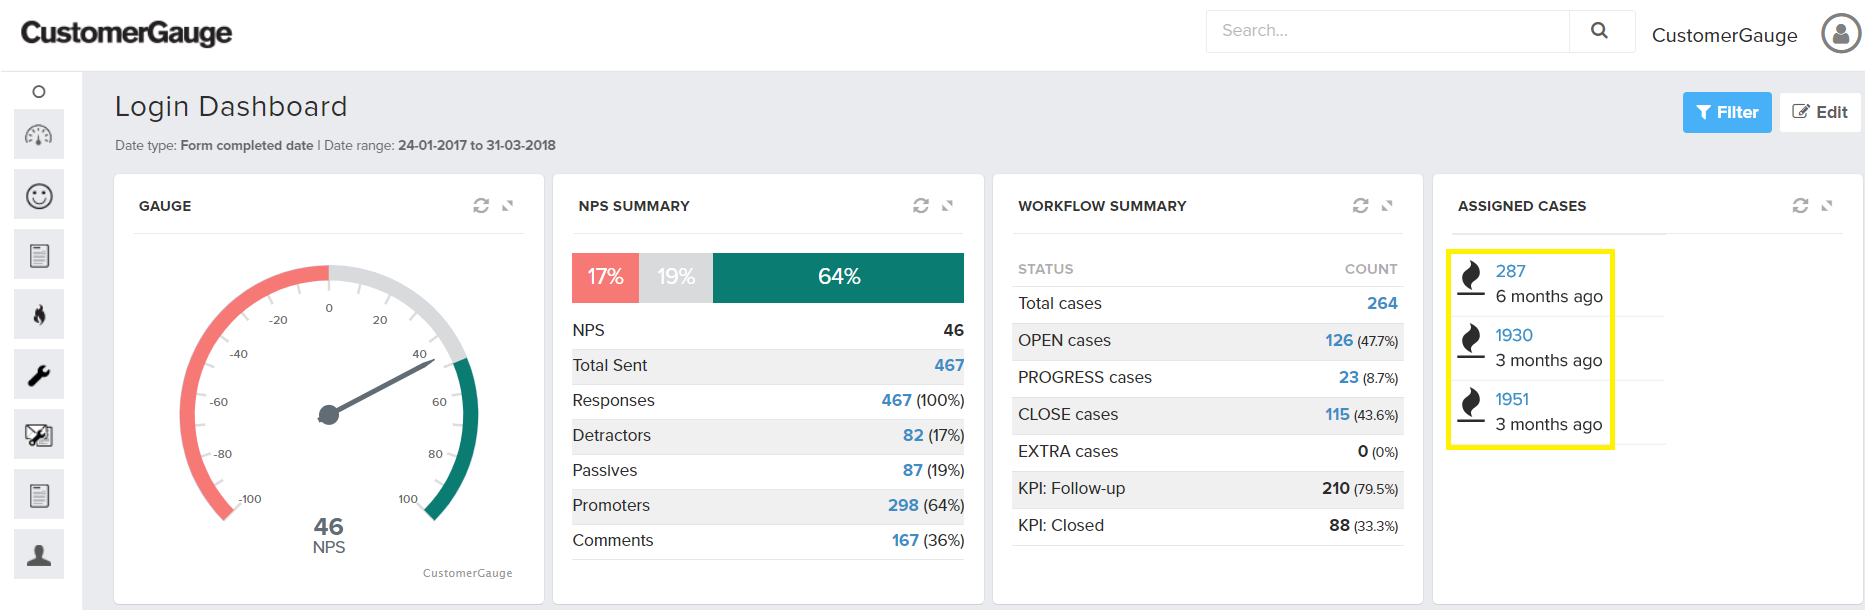Click the Login Dashboard title

click(x=231, y=106)
